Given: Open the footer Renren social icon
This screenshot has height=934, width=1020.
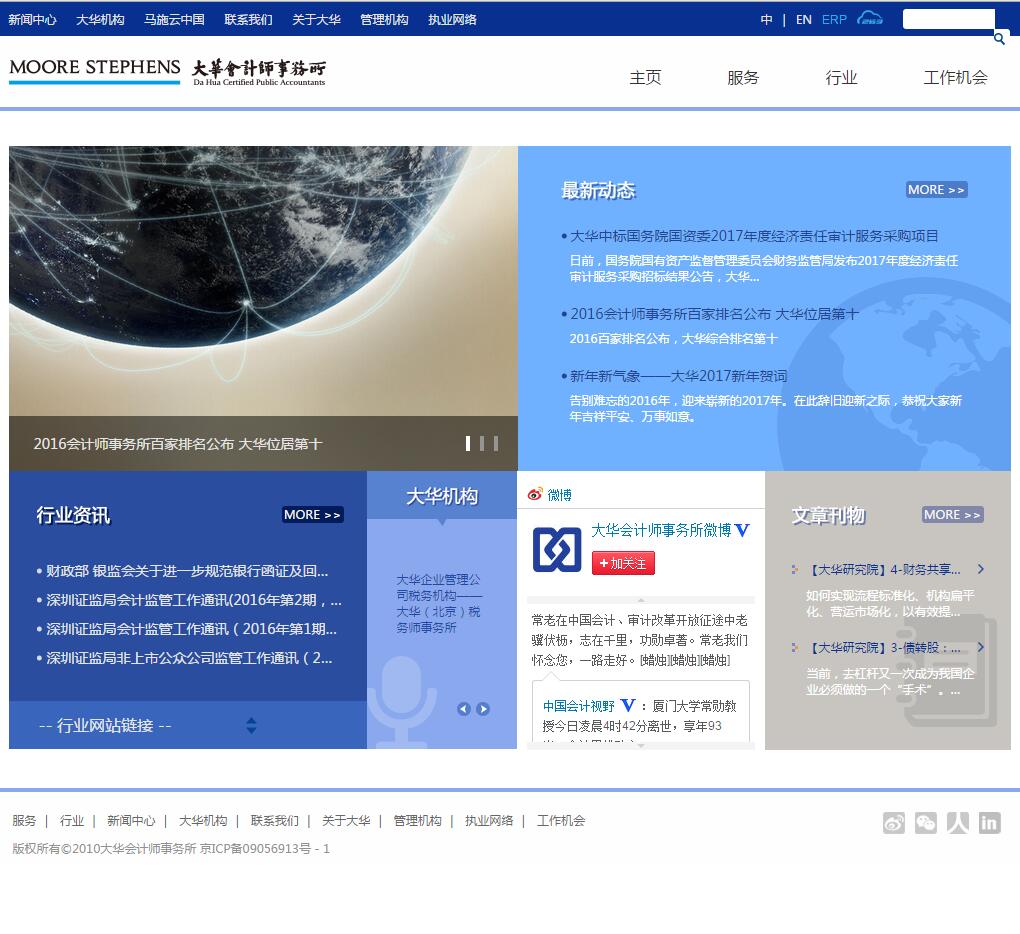Looking at the screenshot, I should 958,823.
